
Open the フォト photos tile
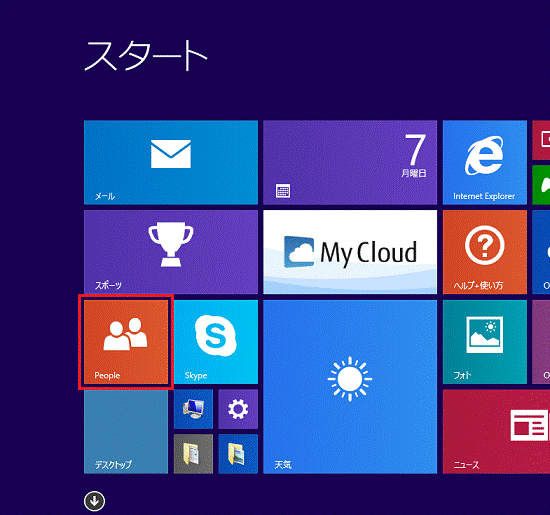click(x=485, y=342)
